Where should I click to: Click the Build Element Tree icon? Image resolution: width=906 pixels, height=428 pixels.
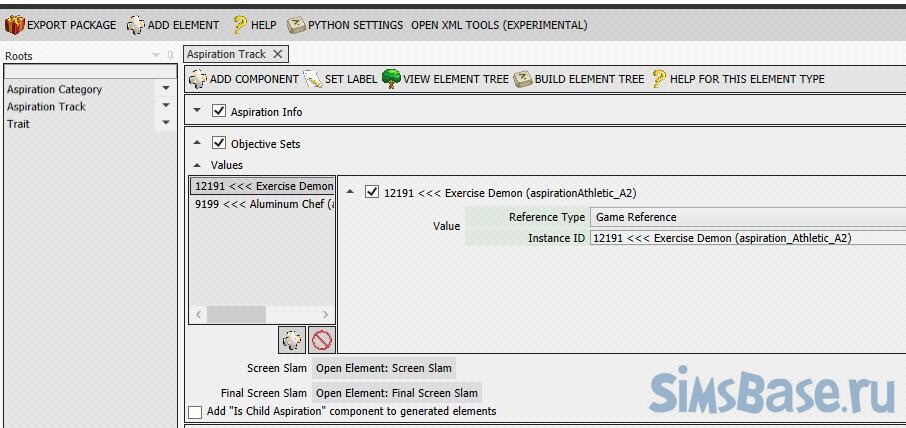tap(522, 79)
